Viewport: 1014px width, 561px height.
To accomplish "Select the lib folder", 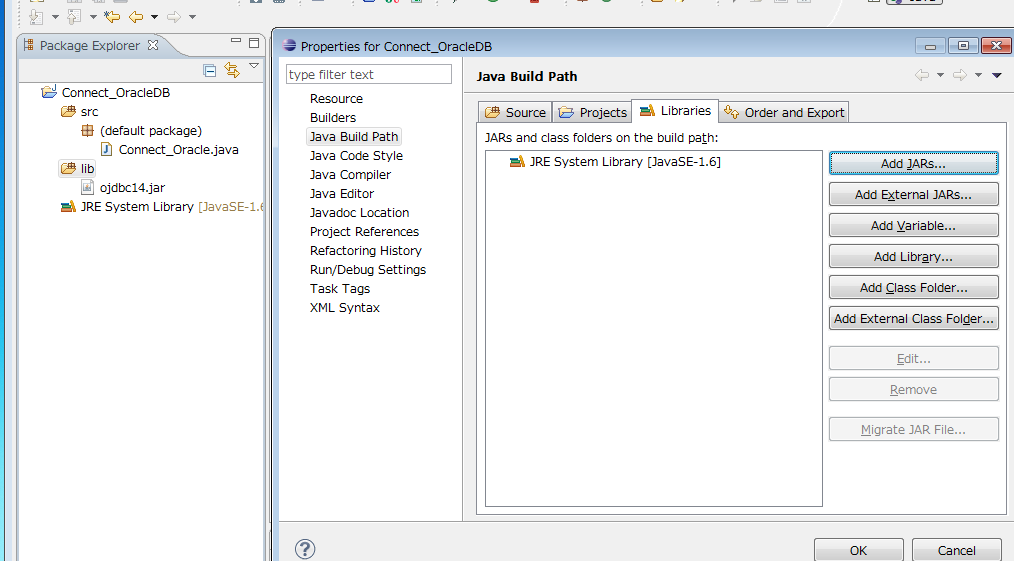I will 87,169.
